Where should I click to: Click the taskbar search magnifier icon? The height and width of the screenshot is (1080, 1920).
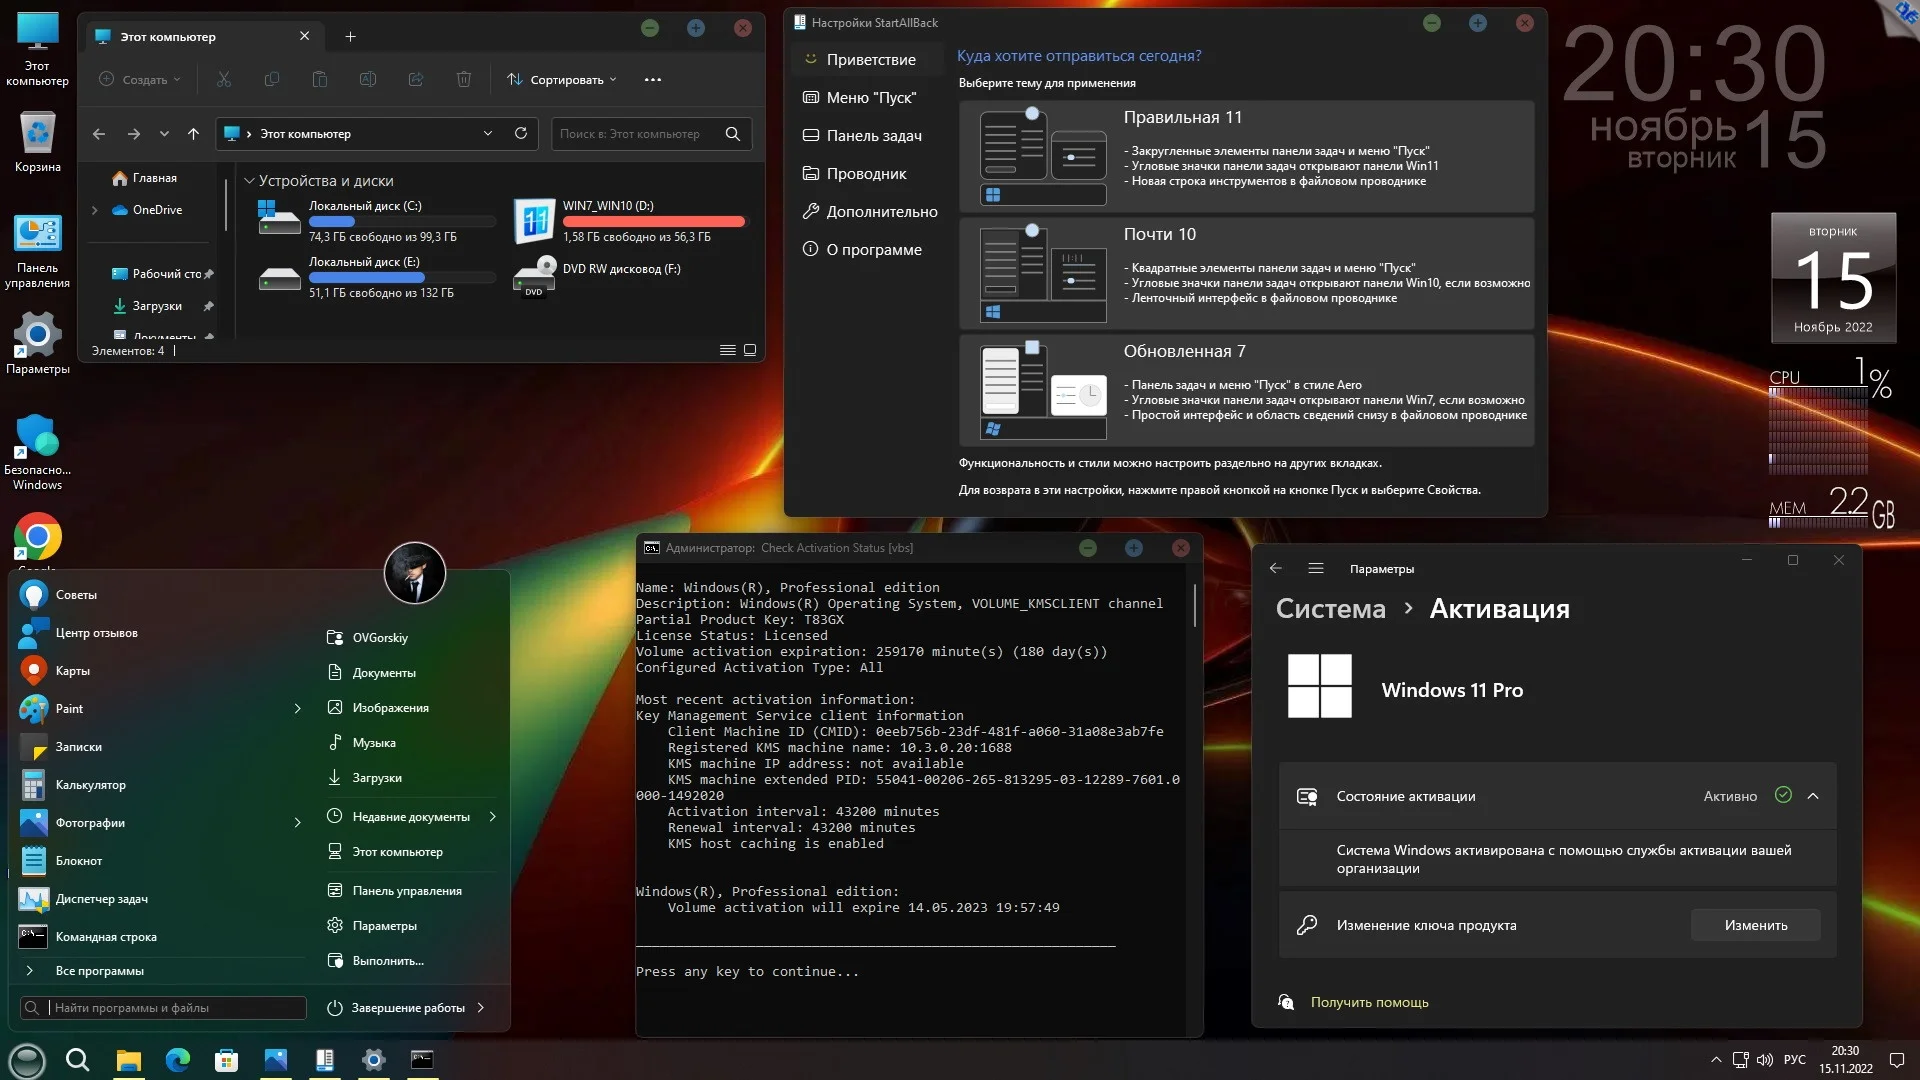click(x=77, y=1060)
